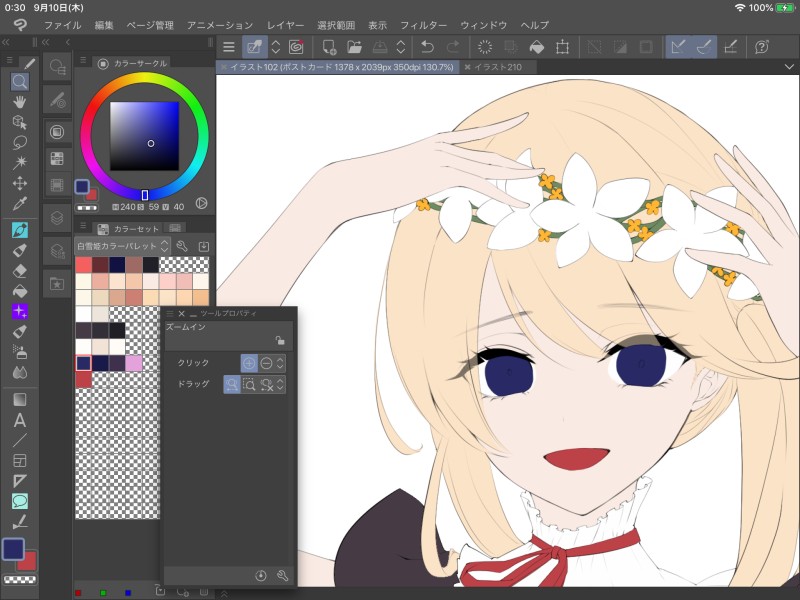Select the Auto select magic wand tool

19,162
